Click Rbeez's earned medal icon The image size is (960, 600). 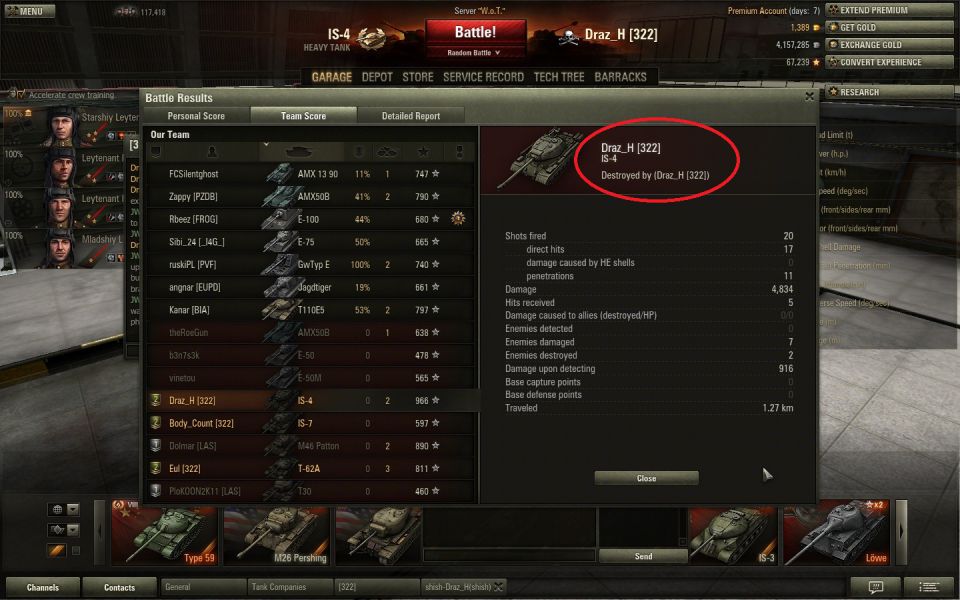click(x=457, y=219)
